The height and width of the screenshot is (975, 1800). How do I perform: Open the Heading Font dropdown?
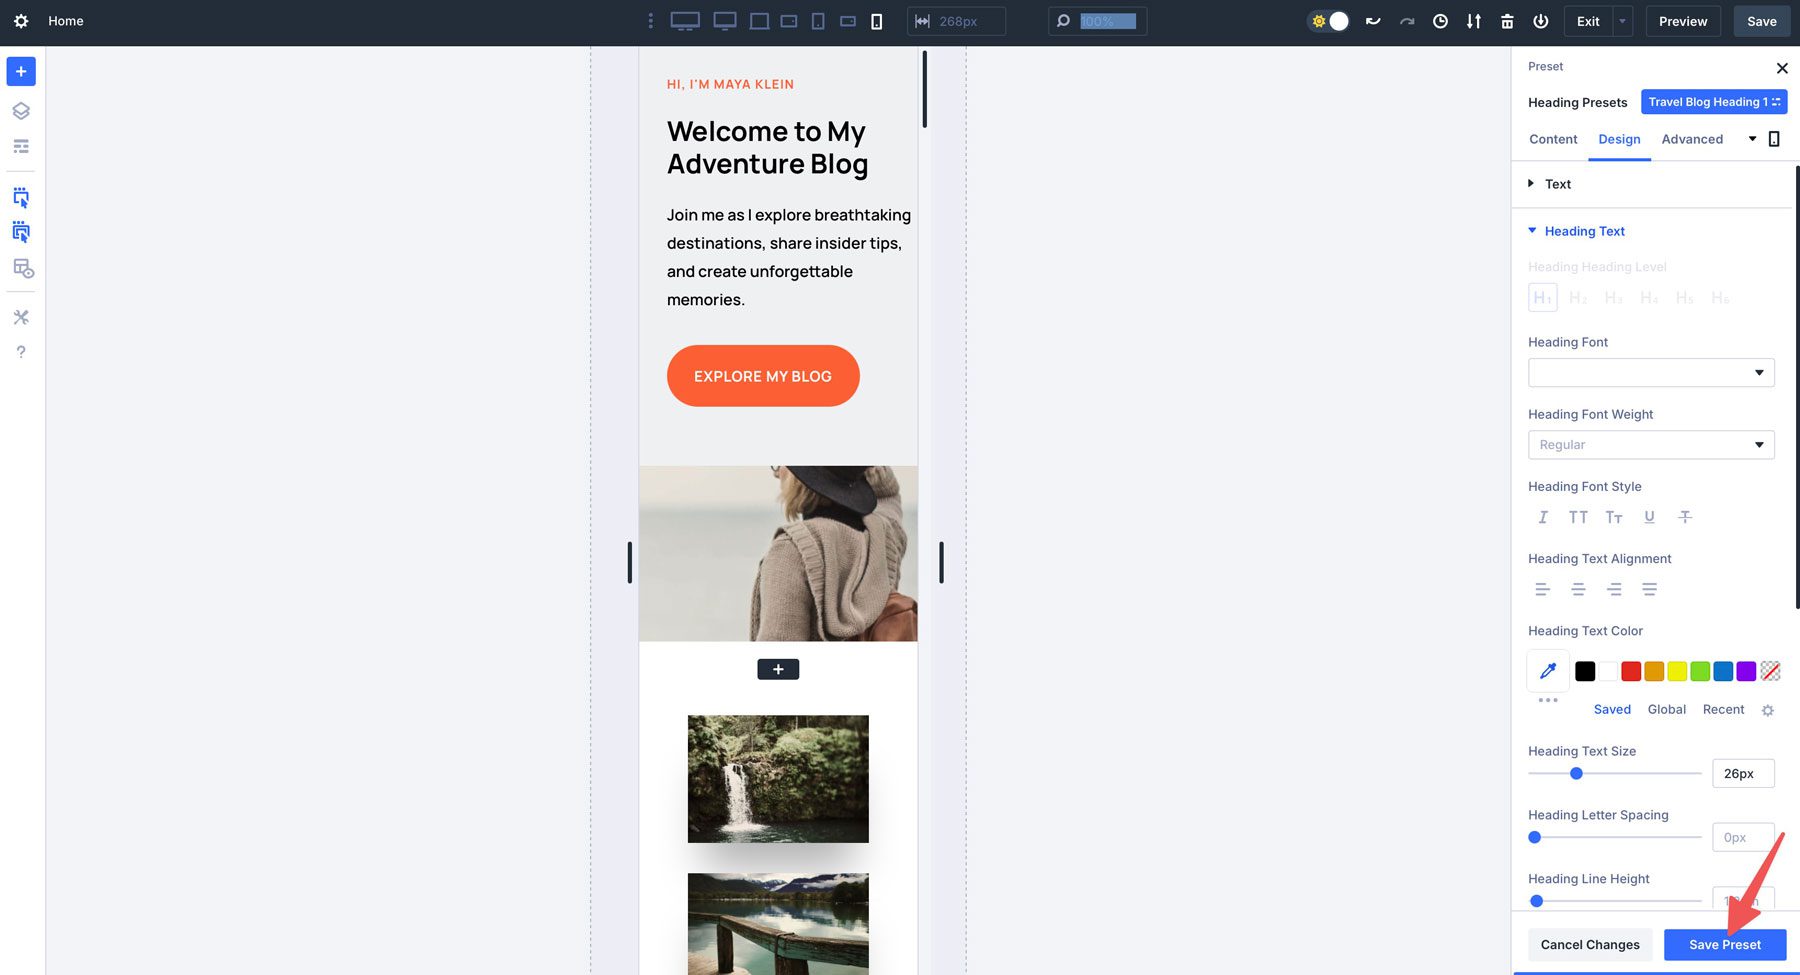[1650, 372]
